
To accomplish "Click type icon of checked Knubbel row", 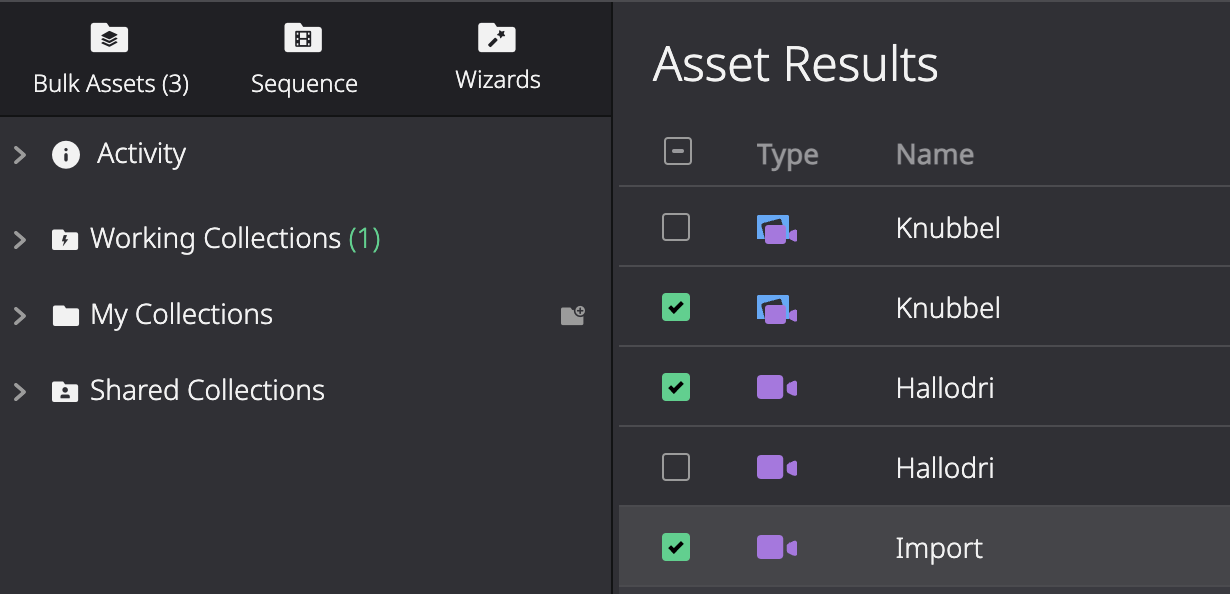I will point(776,309).
